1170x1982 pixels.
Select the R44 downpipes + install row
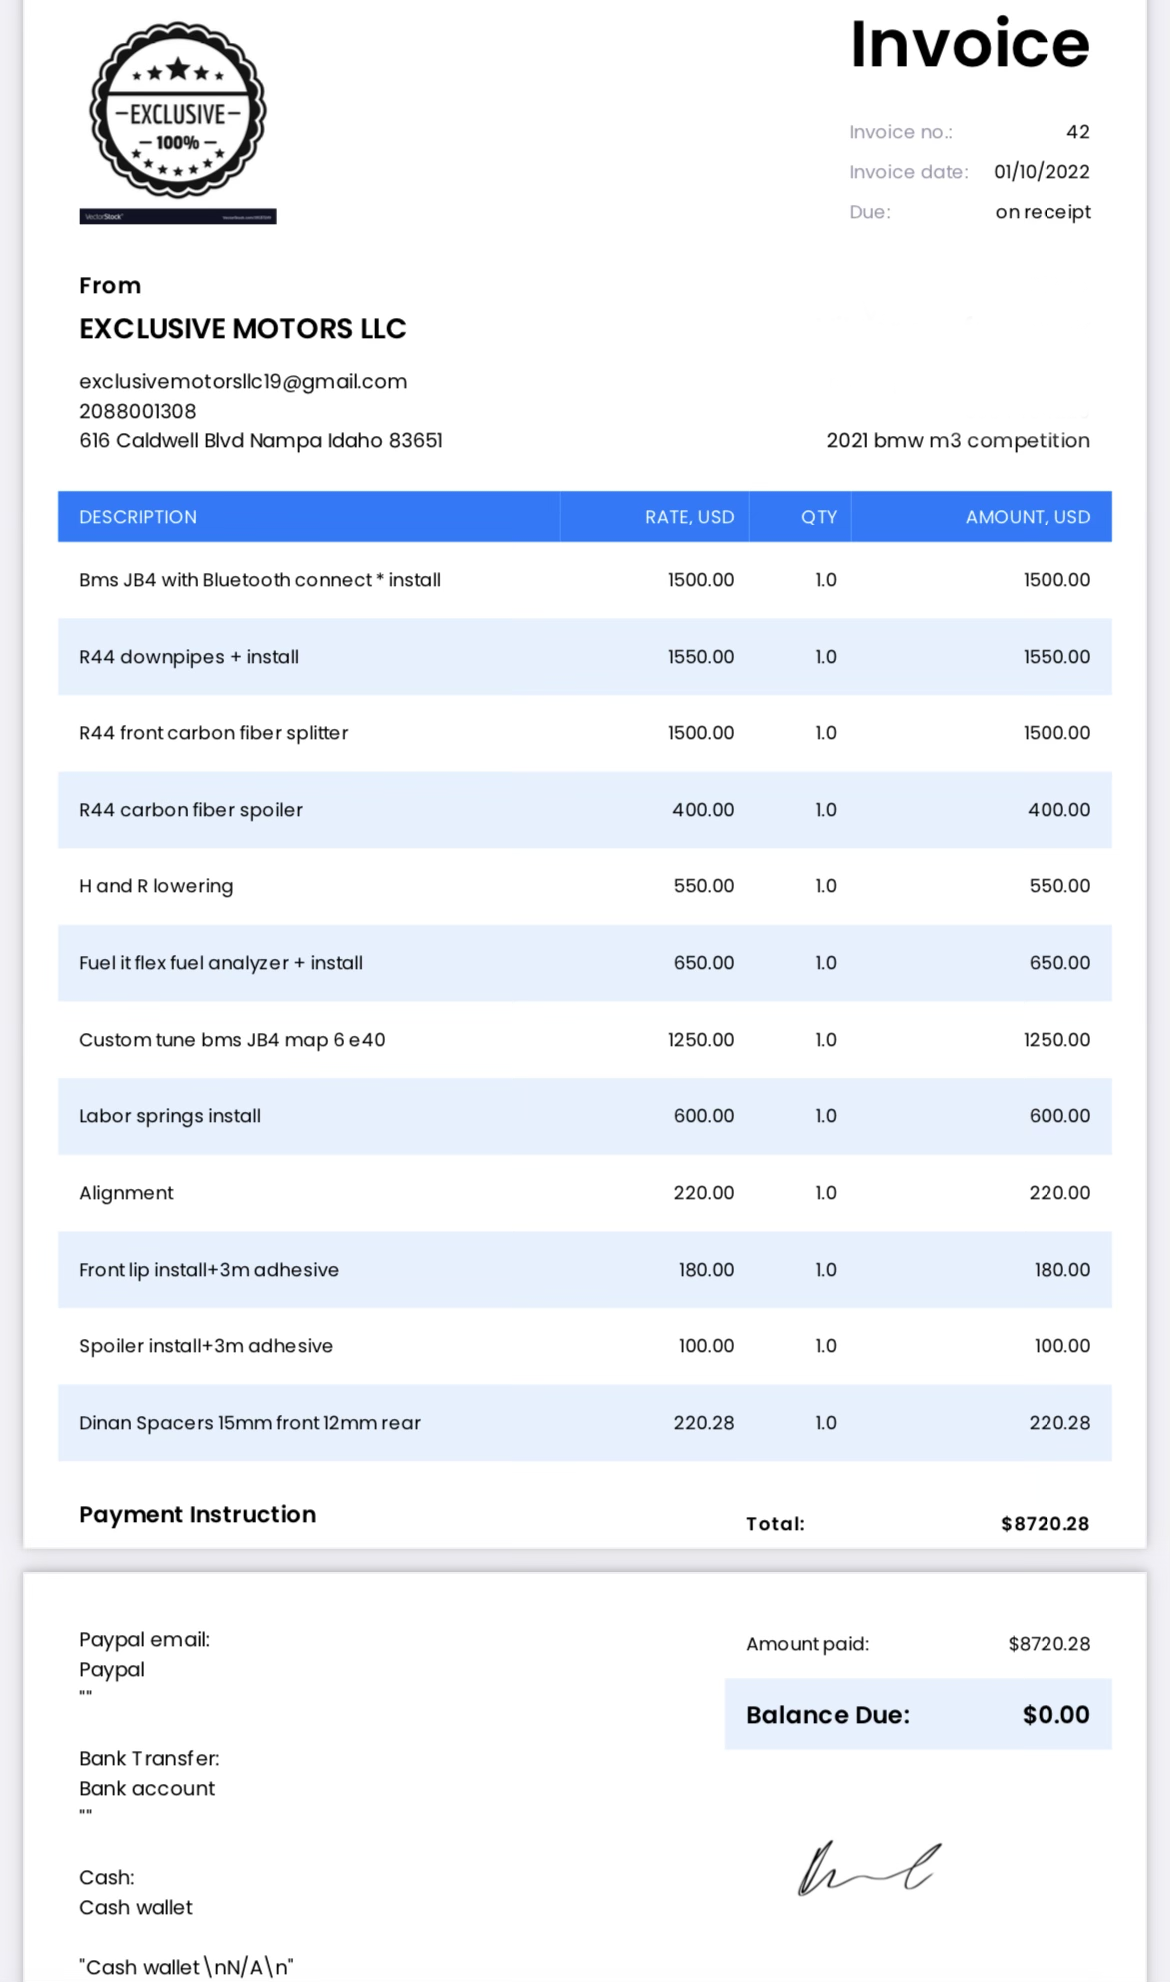coord(189,657)
